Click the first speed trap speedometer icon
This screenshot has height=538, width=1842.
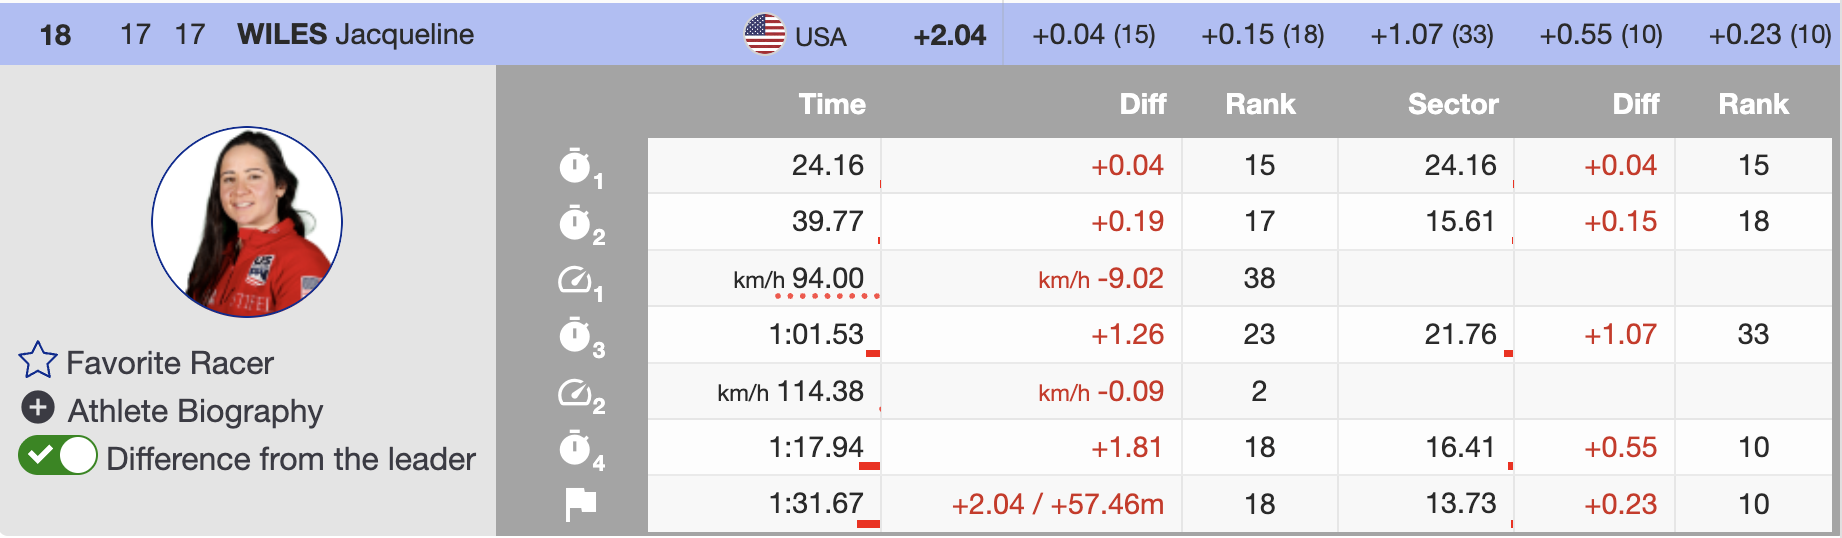point(575,280)
